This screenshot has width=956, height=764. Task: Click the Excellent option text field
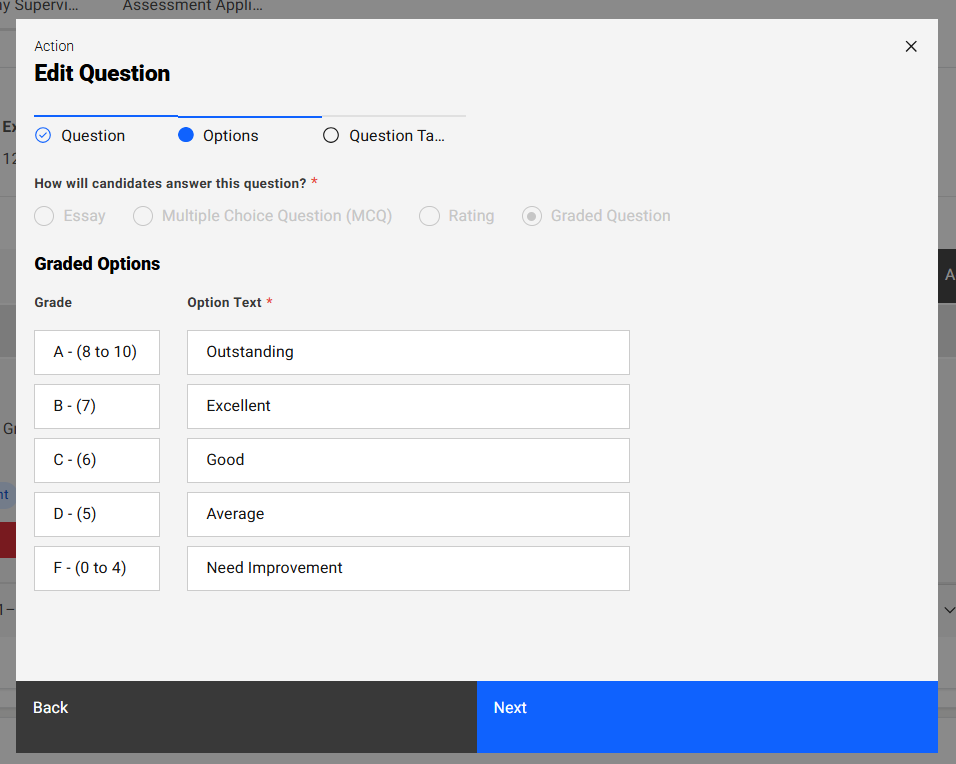pyautogui.click(x=408, y=406)
